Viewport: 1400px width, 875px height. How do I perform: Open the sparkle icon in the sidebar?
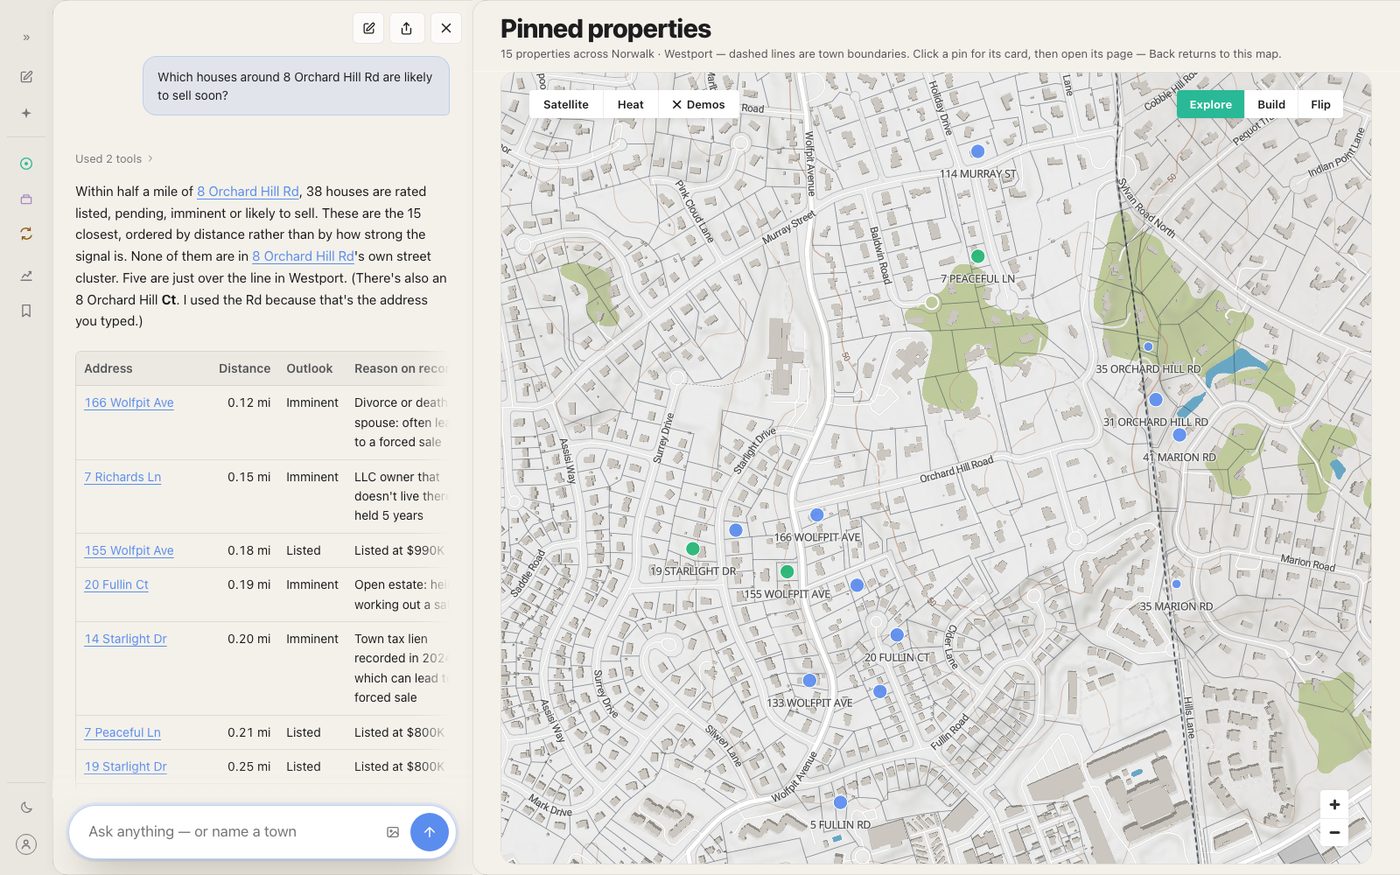point(27,114)
